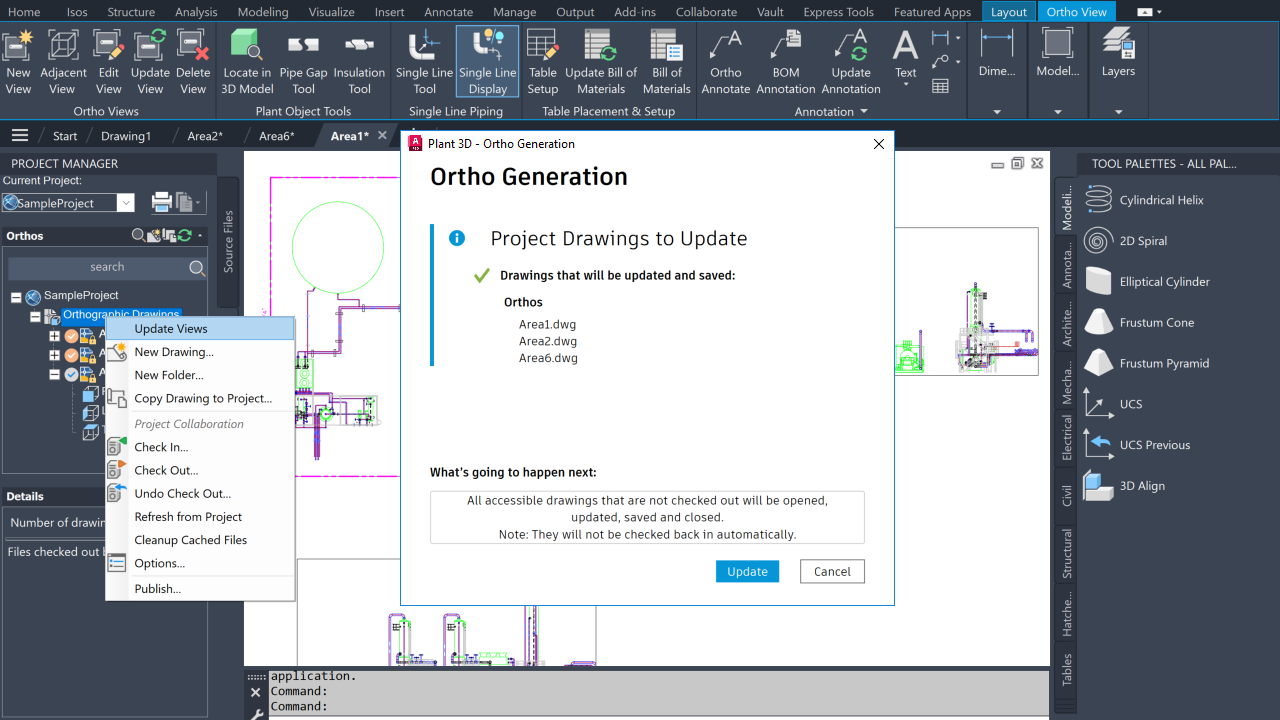Toggle Single Line Display mode
This screenshot has width=1280, height=720.
coord(488,62)
